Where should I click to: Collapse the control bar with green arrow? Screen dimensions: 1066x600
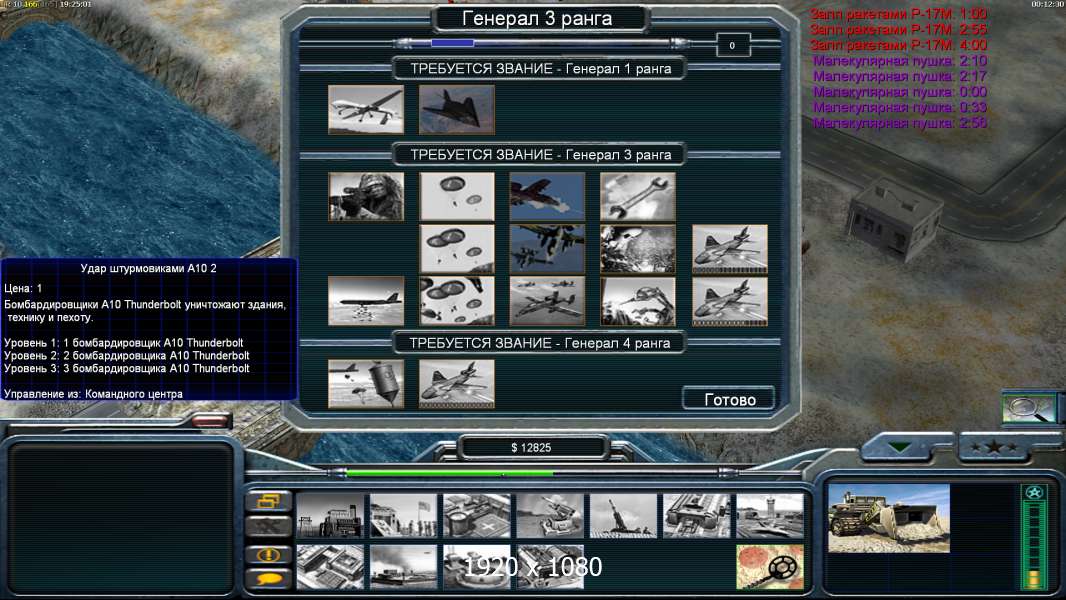click(x=901, y=447)
